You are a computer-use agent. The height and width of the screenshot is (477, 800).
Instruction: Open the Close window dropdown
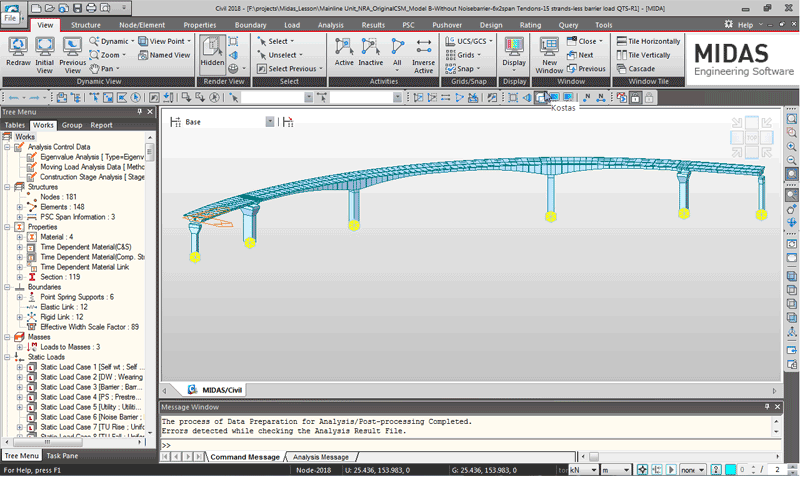(x=585, y=41)
